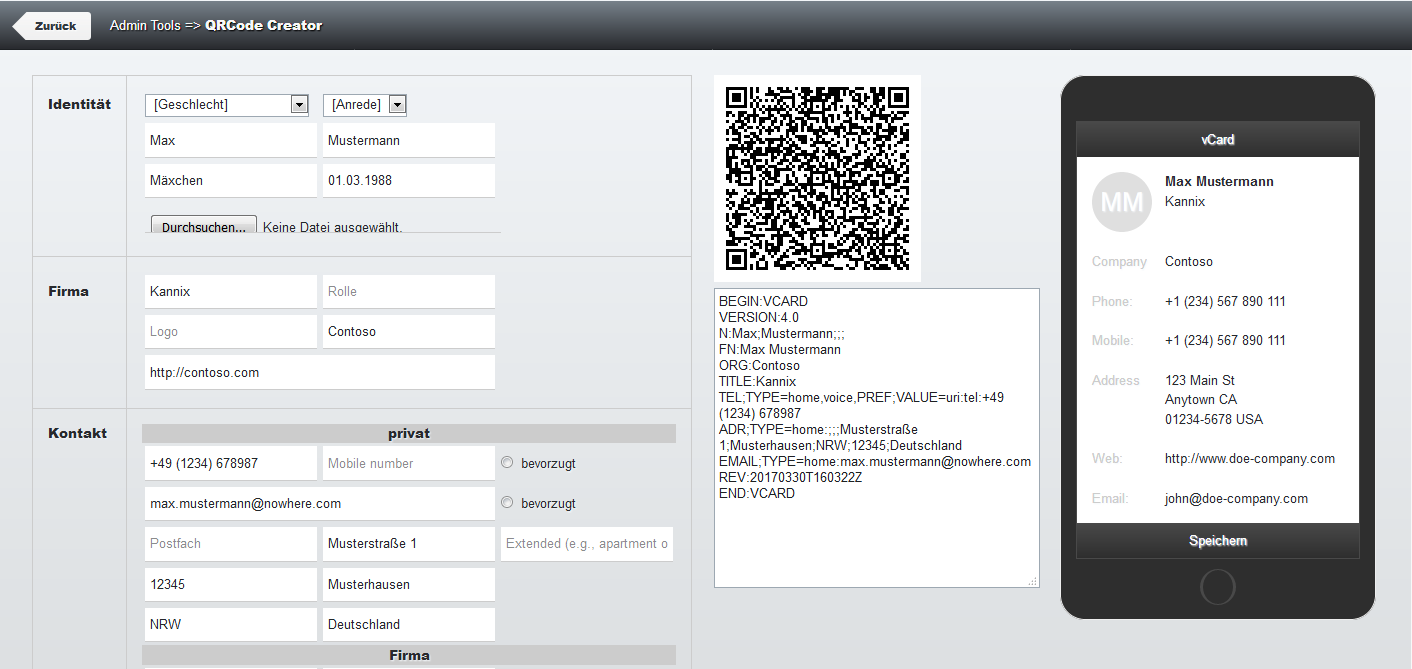Click the city field containing Musterhausen
Viewport: 1412px width, 669px height.
pyautogui.click(x=409, y=585)
